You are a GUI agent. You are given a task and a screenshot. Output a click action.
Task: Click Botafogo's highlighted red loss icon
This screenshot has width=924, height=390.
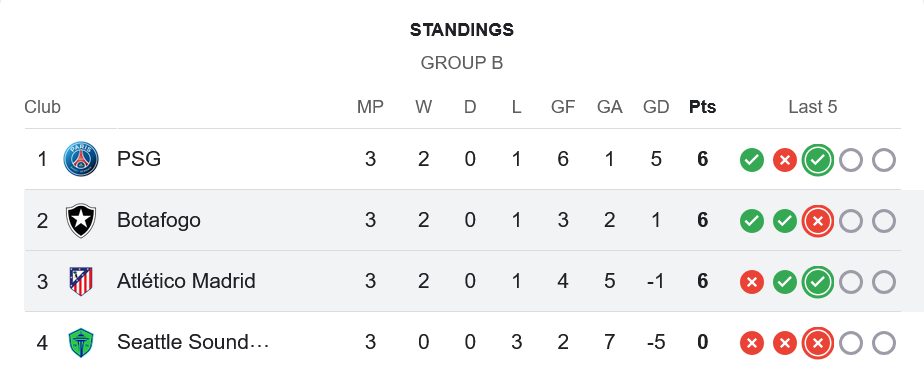tap(818, 221)
